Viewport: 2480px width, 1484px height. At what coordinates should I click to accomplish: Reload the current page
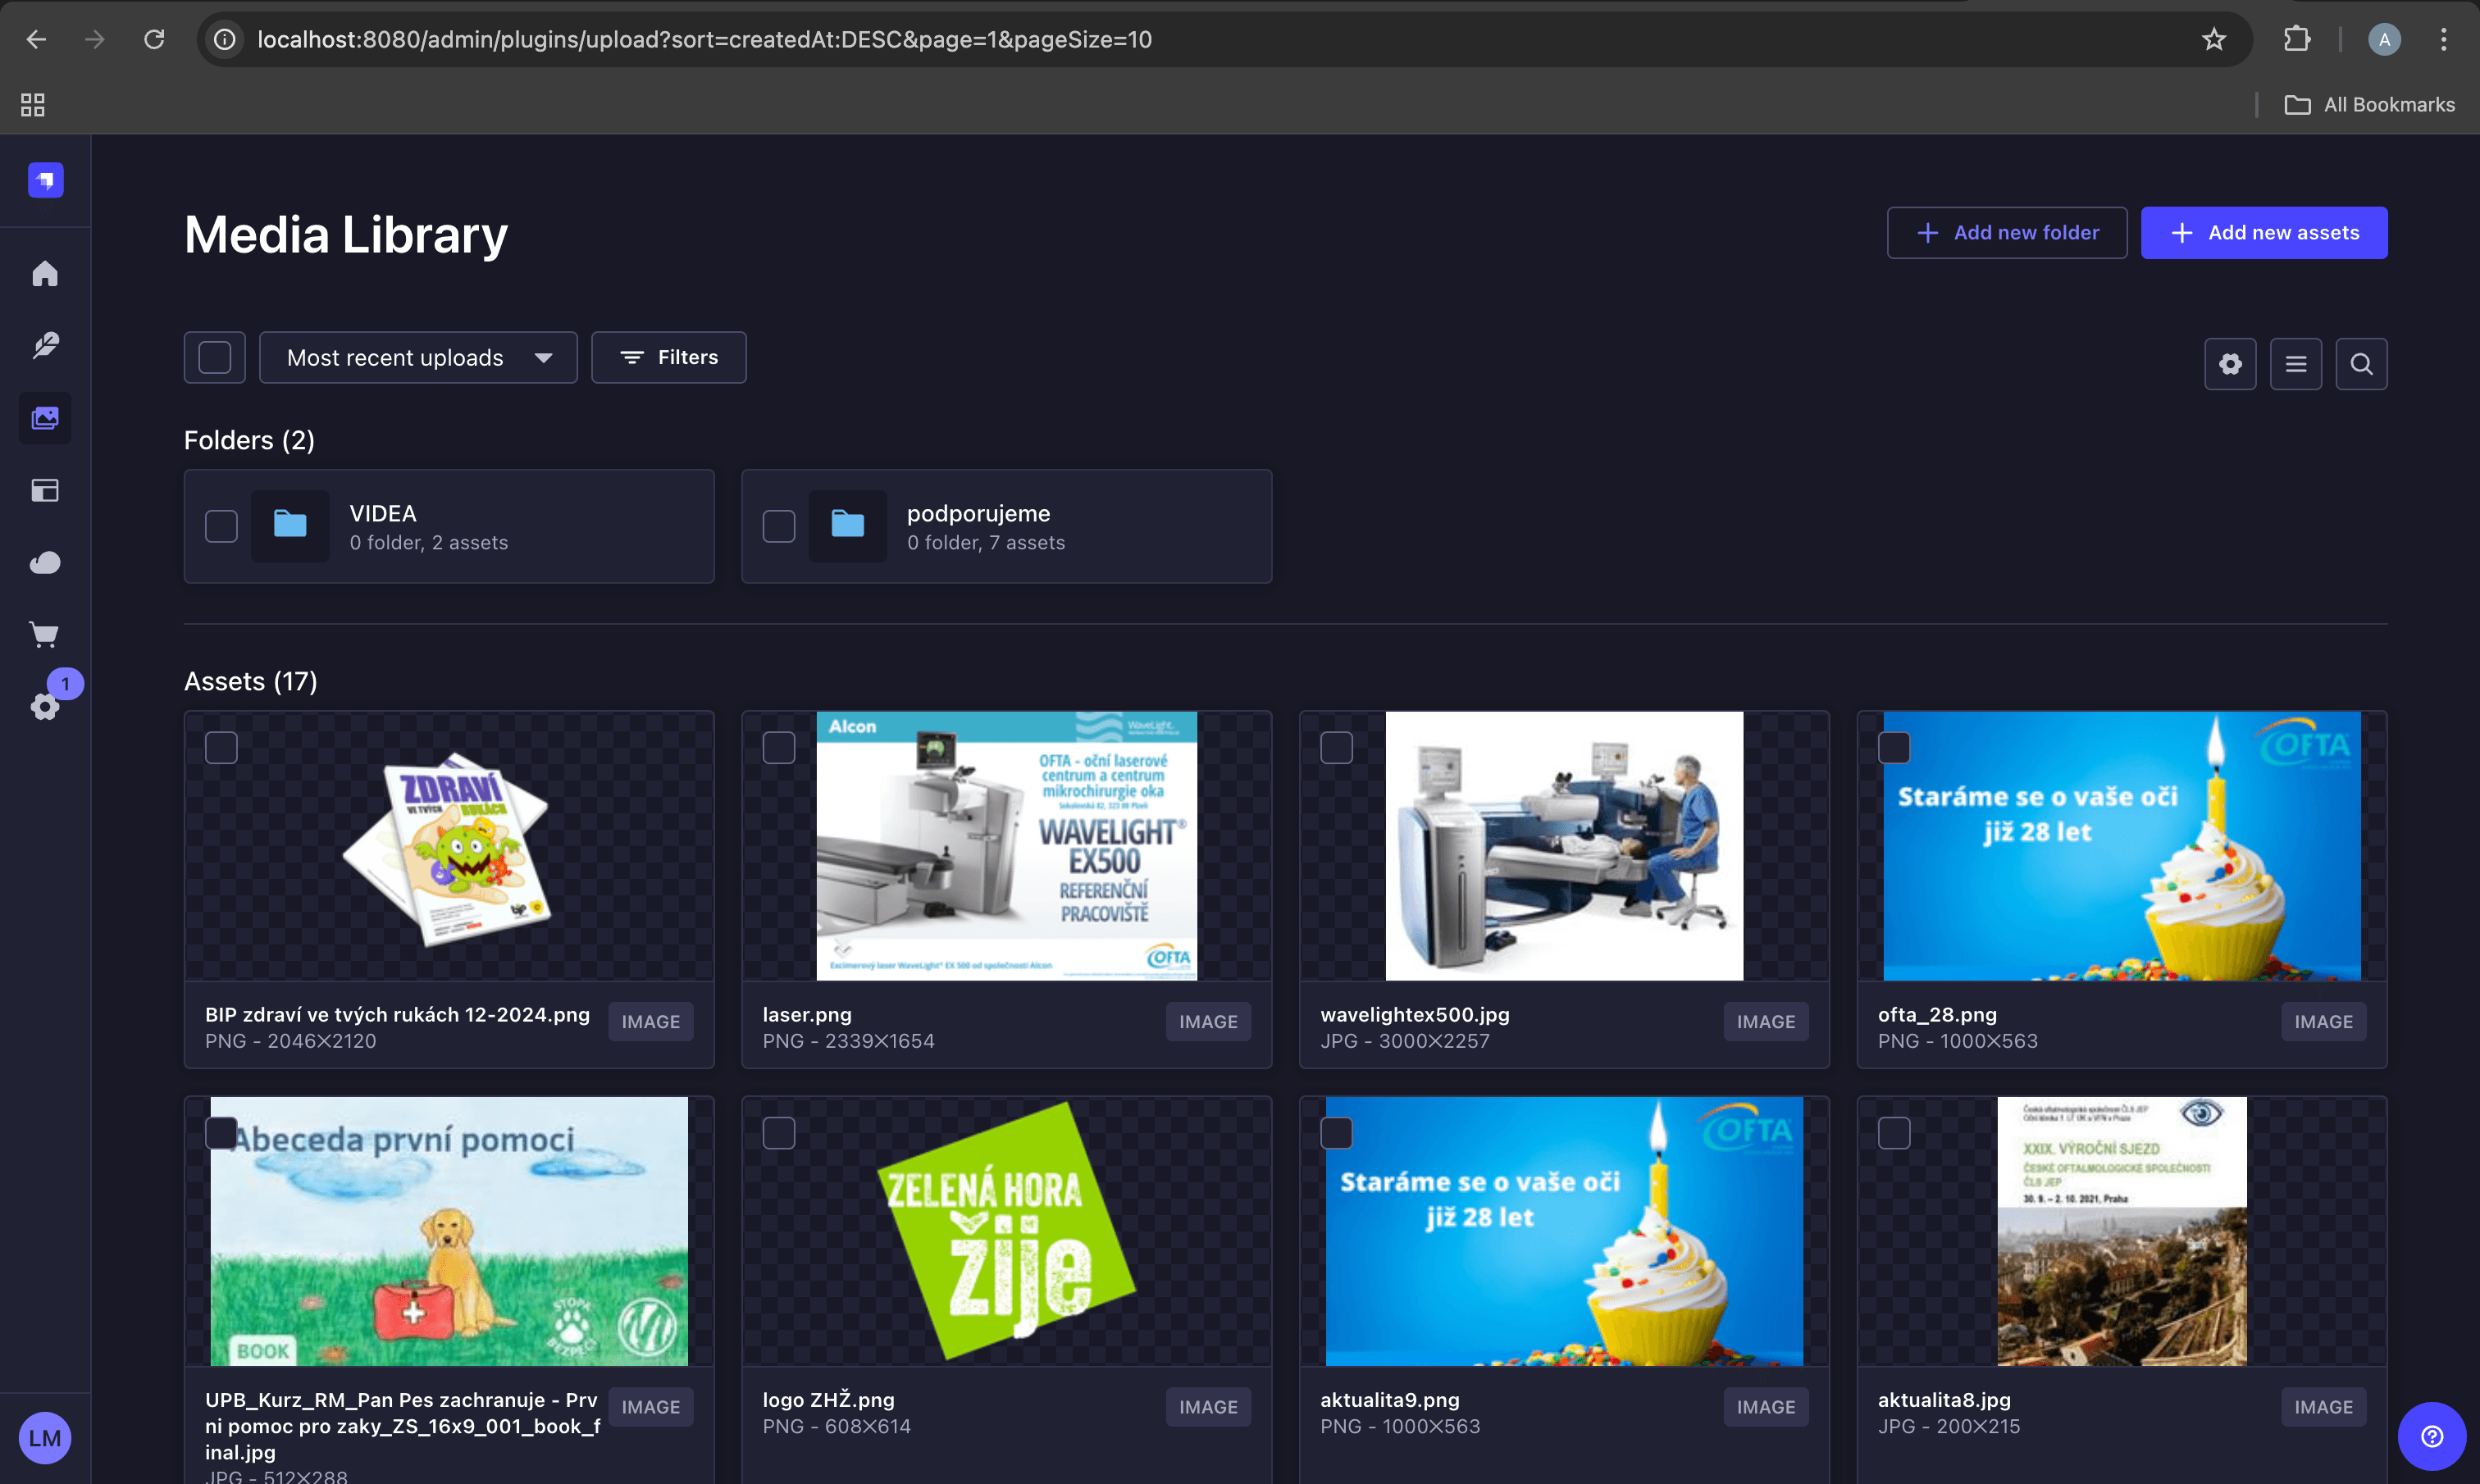pos(154,39)
